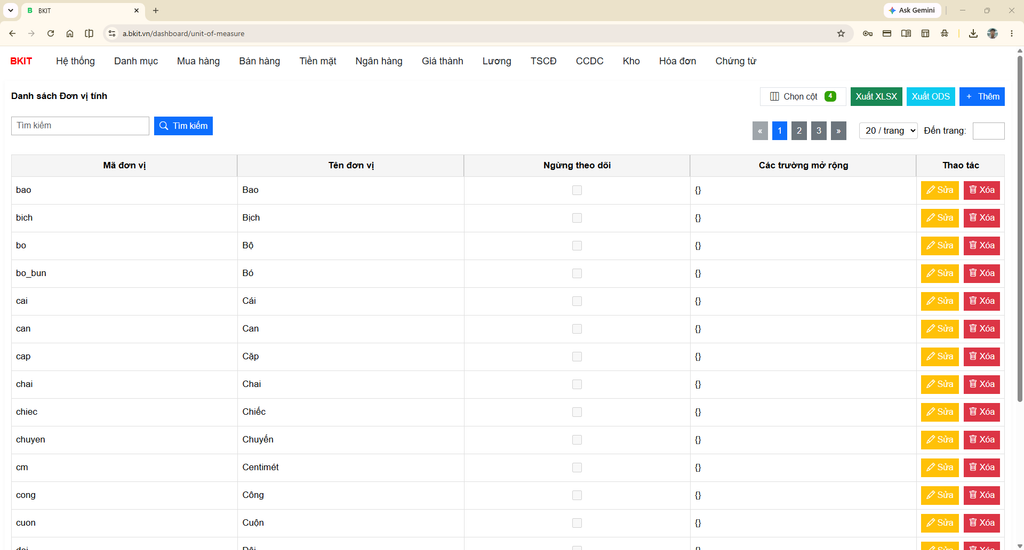Open the Chrome three-dot menu
The width and height of the screenshot is (1024, 550).
pos(1012,33)
